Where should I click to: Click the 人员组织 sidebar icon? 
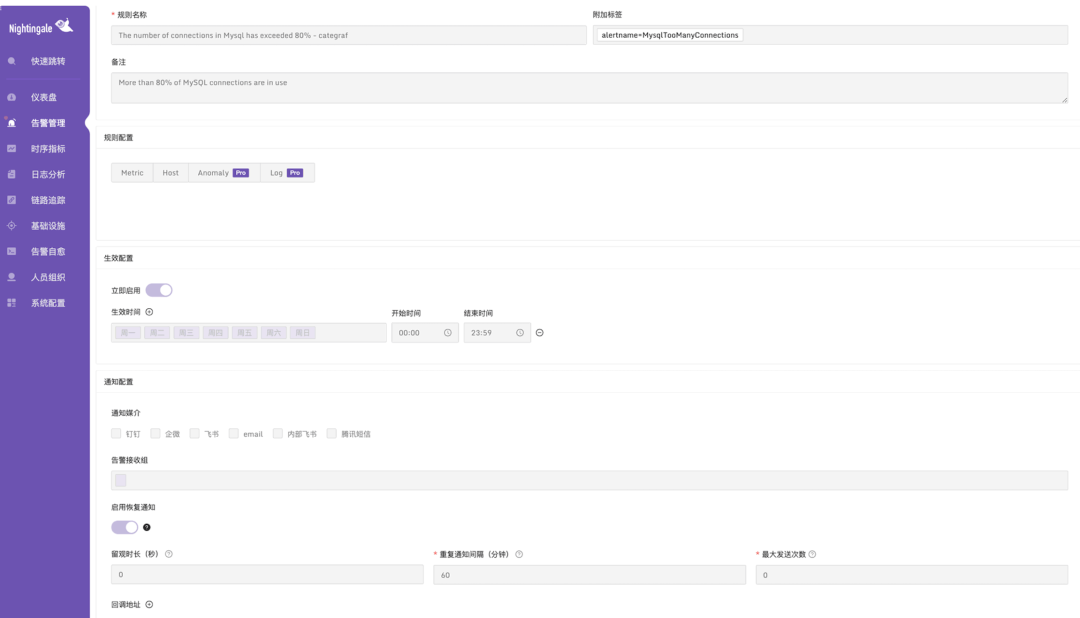12,277
